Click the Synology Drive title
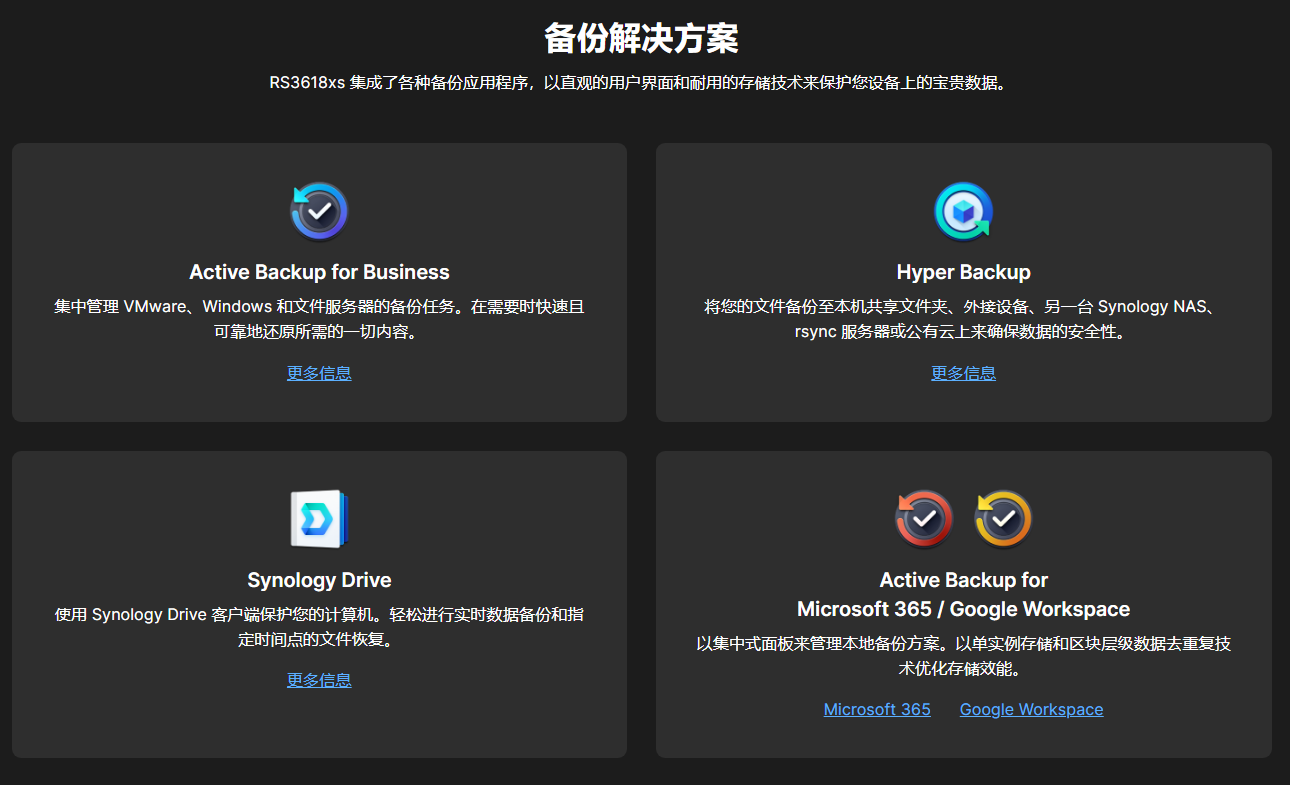This screenshot has width=1290, height=785. [x=319, y=580]
